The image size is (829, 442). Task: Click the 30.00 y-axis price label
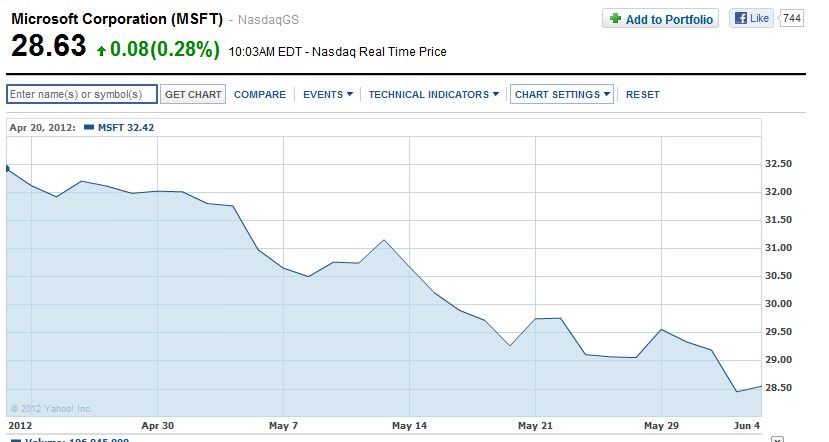[778, 304]
